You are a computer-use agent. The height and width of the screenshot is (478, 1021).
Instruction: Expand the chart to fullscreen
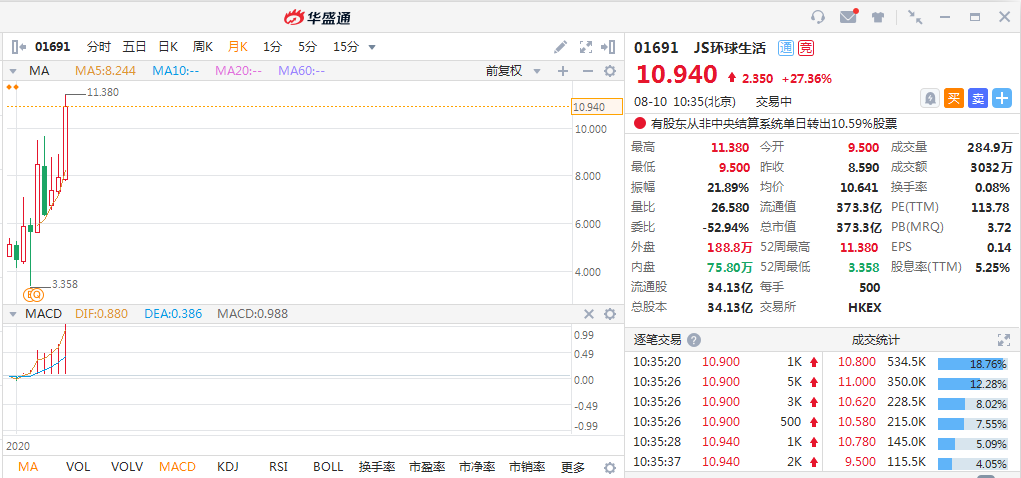(586, 47)
